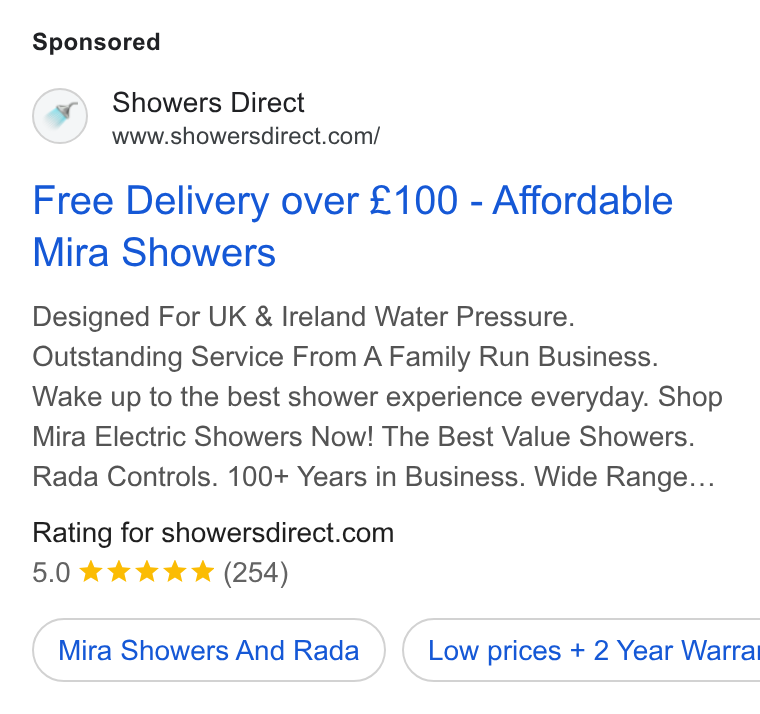Click the 5.0 rating score
Image resolution: width=760 pixels, height=714 pixels.
click(51, 572)
